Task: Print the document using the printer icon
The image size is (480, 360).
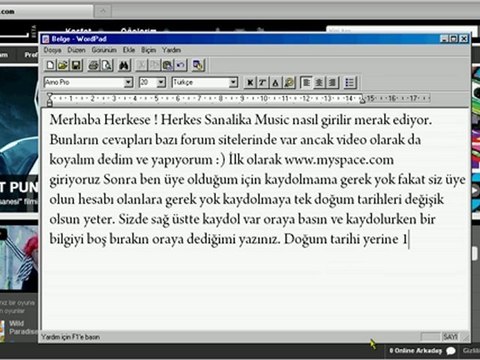Action: coord(94,65)
